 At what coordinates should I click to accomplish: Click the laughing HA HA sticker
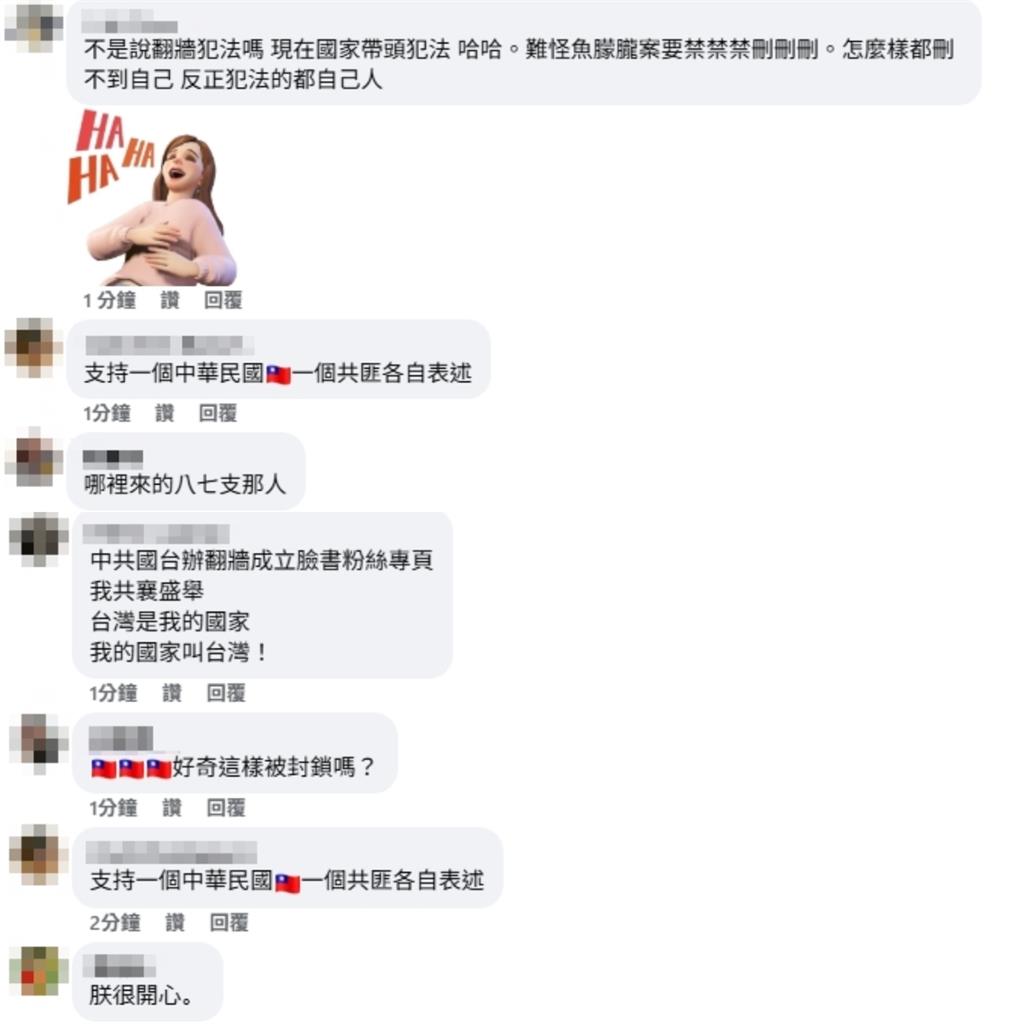153,197
